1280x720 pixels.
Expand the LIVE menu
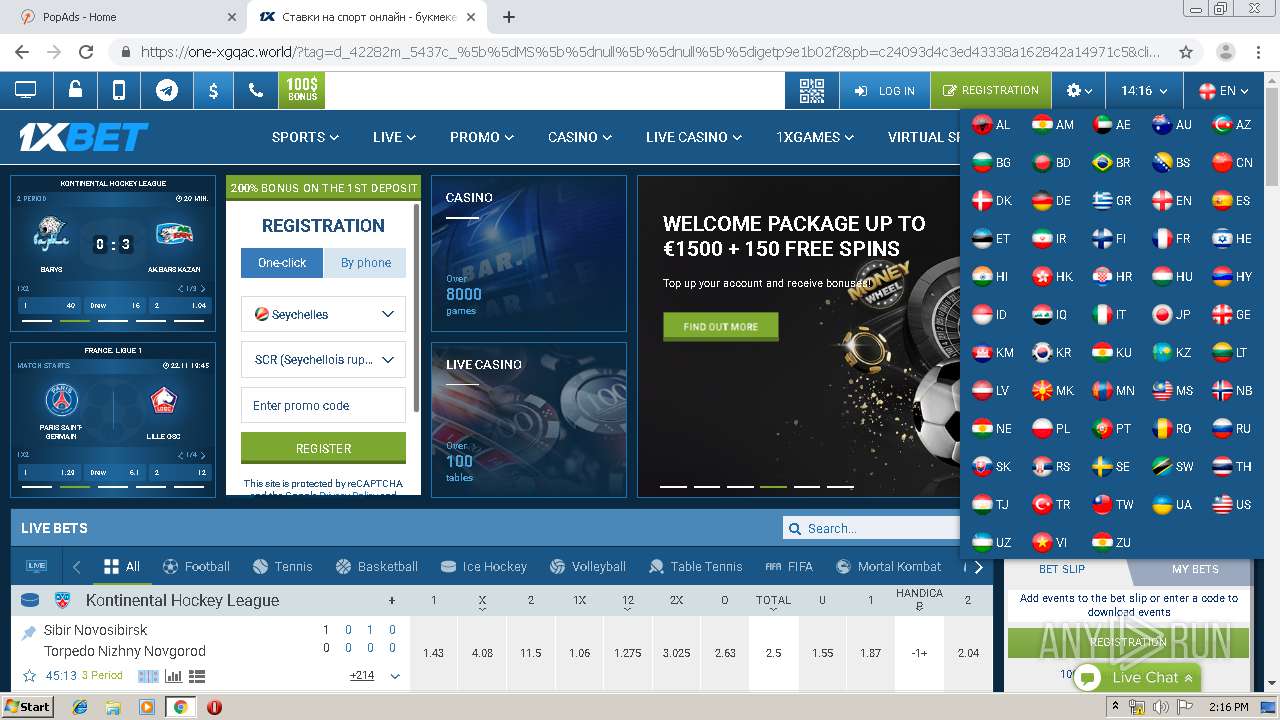tap(394, 137)
